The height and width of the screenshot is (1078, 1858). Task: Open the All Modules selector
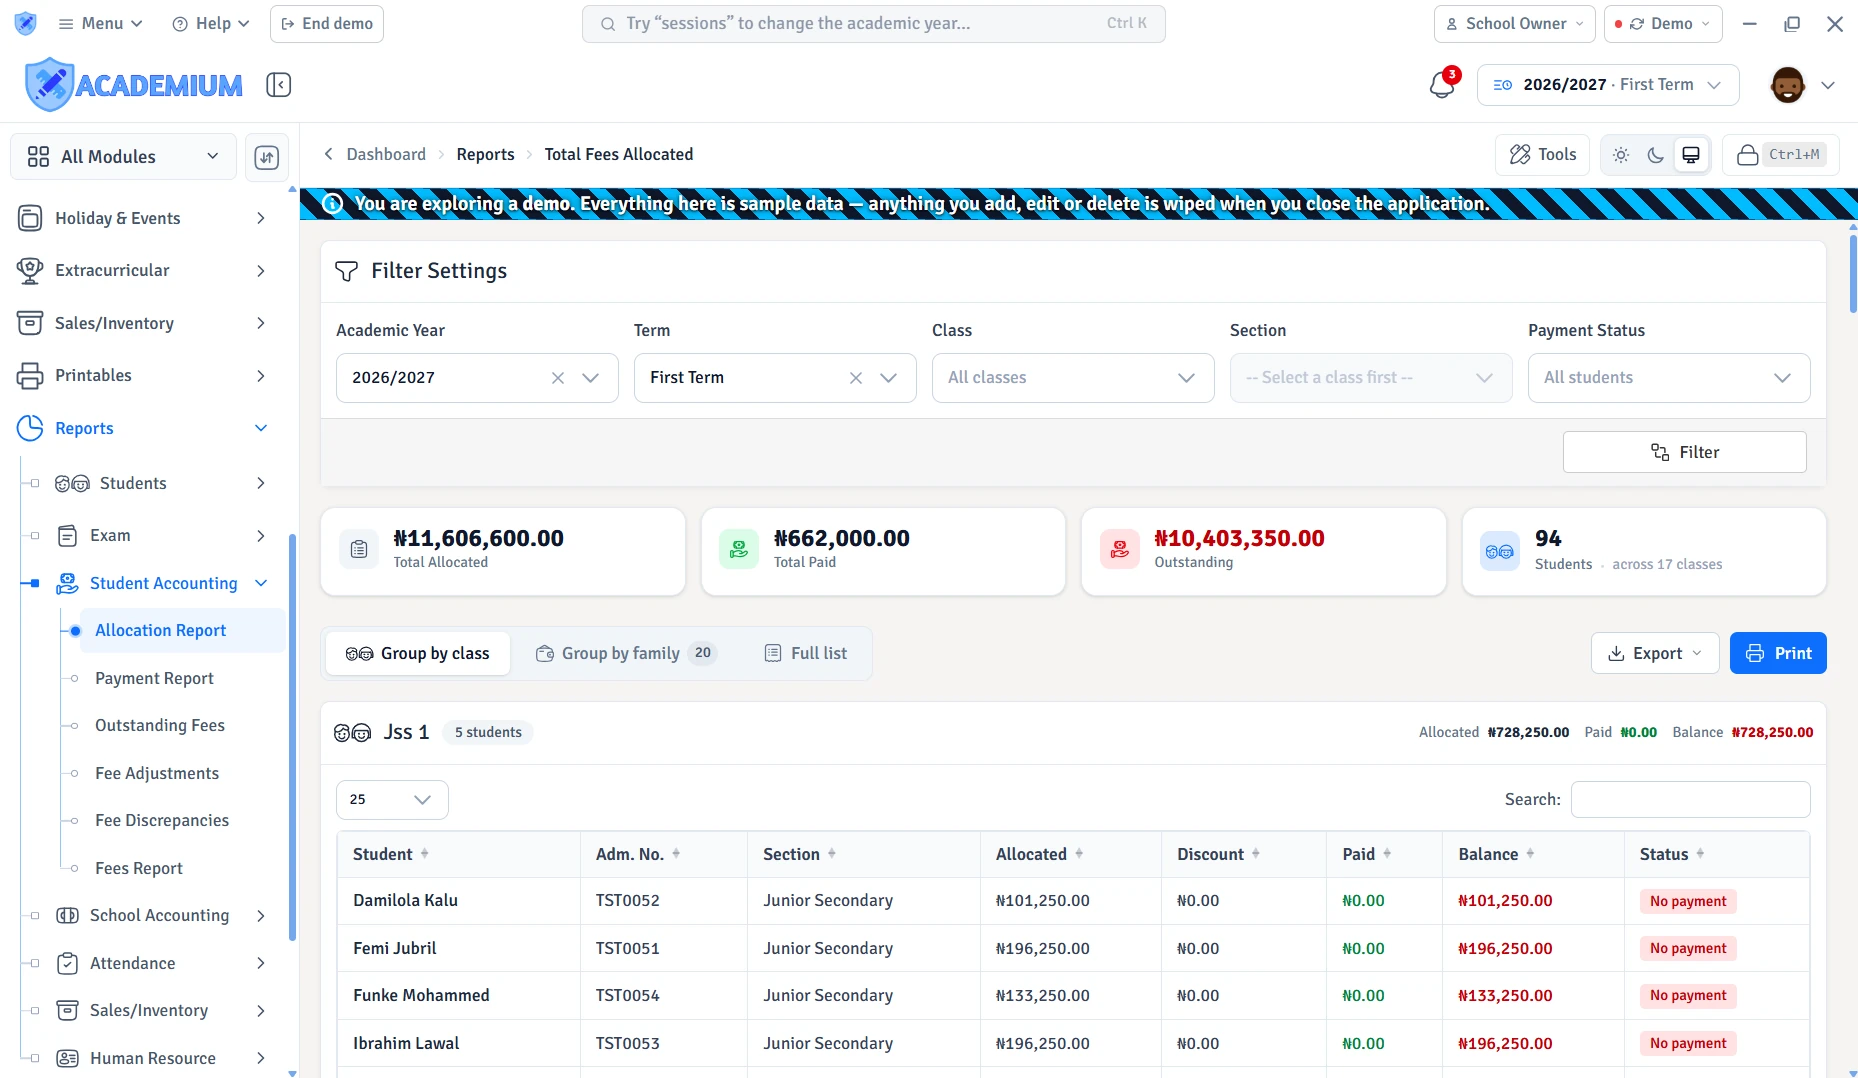click(x=123, y=157)
